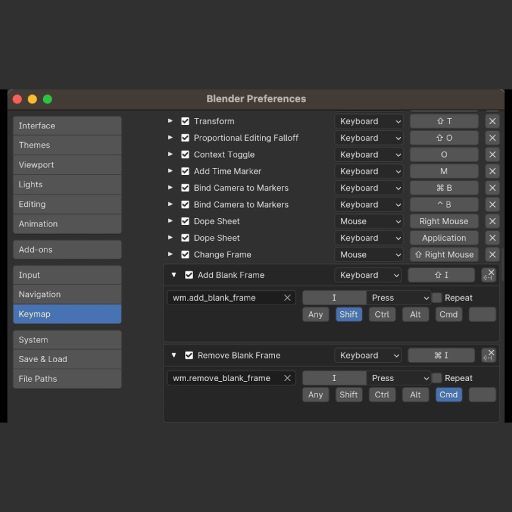Open the Viewport section
The width and height of the screenshot is (512, 512).
click(x=67, y=165)
